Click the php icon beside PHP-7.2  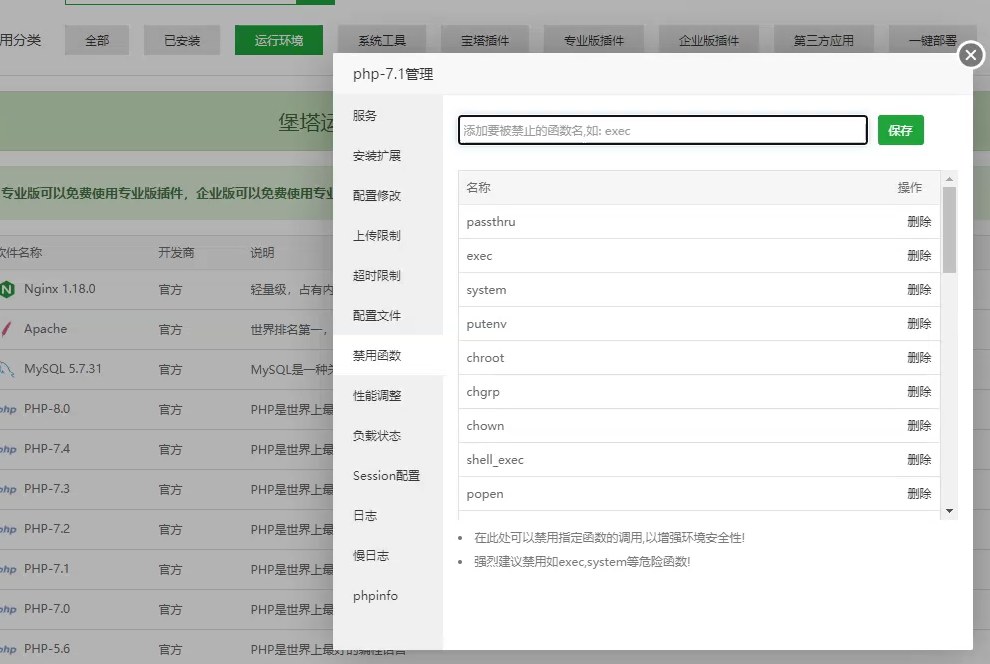coord(8,529)
